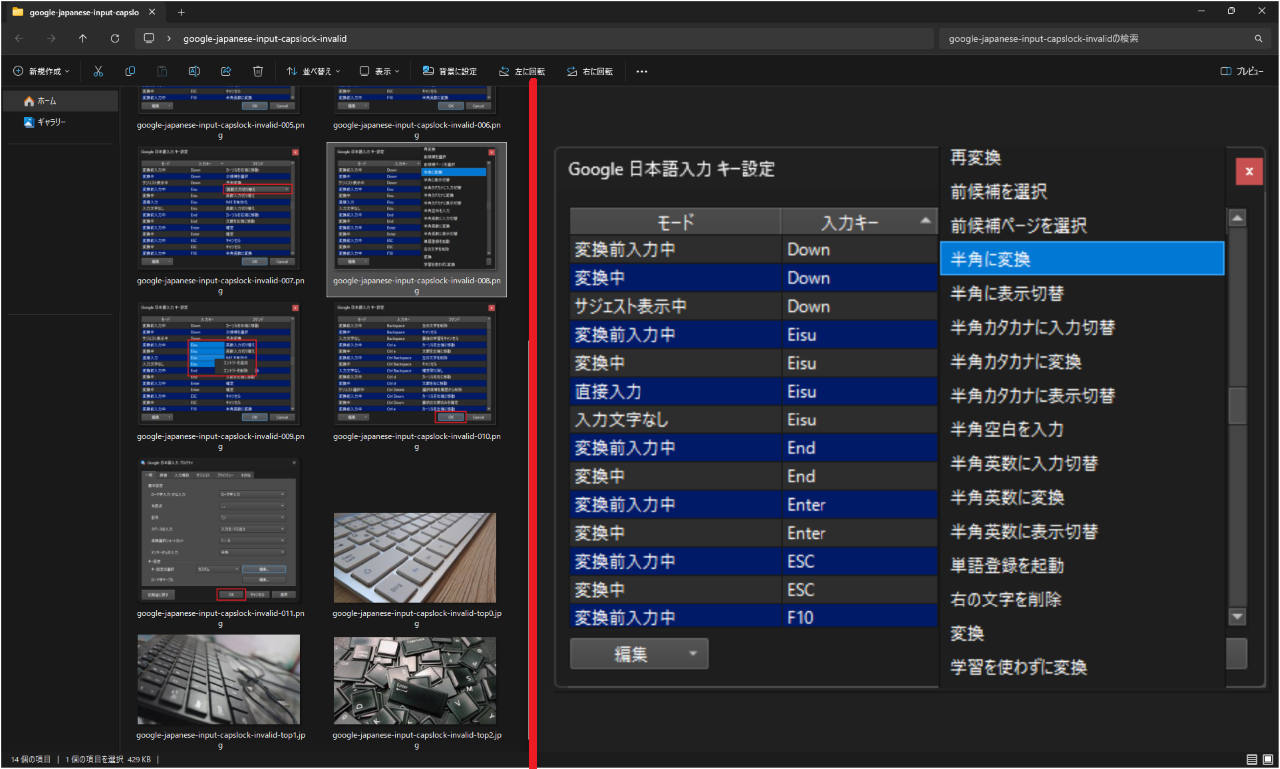Image resolution: width=1280 pixels, height=769 pixels.
Task: Open ギャラリー from the sidebar
Action: [x=54, y=123]
